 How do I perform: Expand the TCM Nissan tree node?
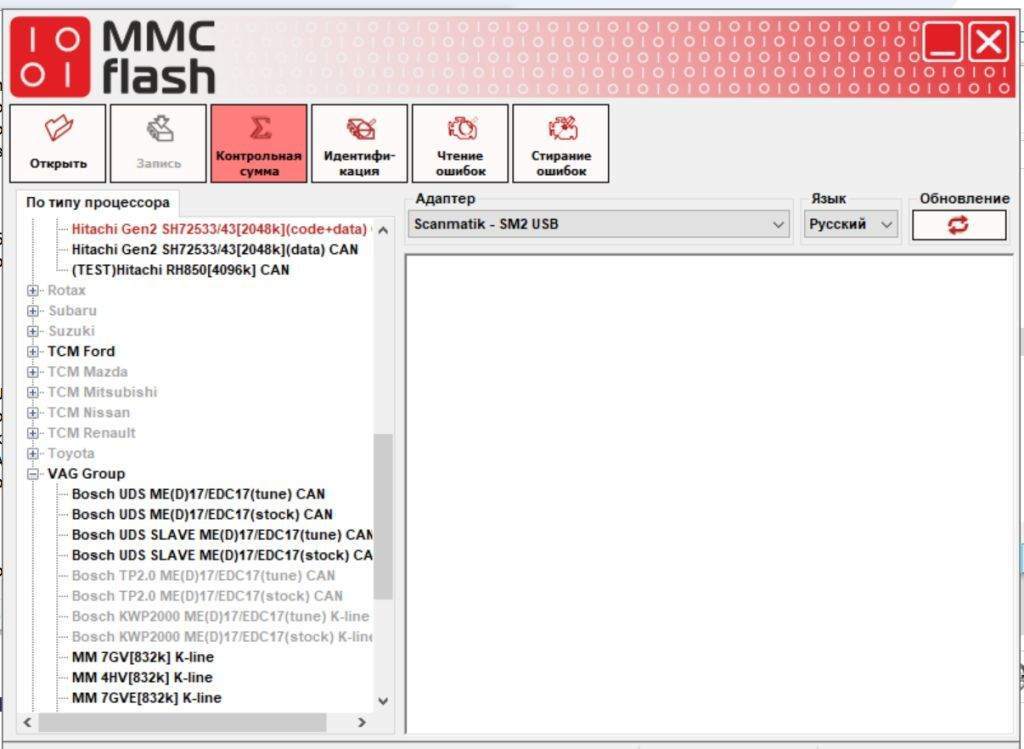(x=33, y=413)
